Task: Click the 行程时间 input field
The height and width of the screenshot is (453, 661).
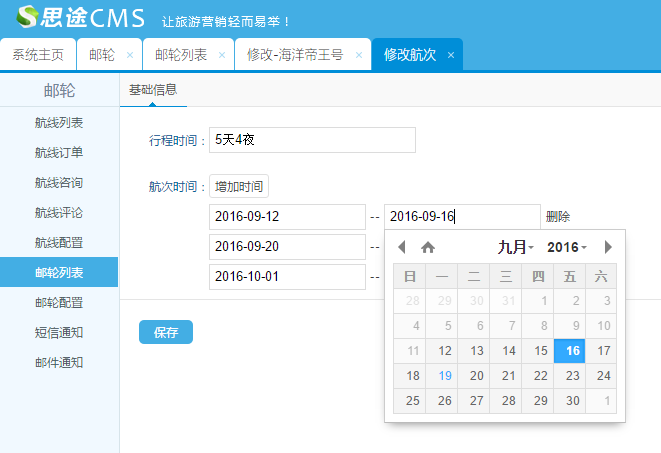Action: click(312, 140)
